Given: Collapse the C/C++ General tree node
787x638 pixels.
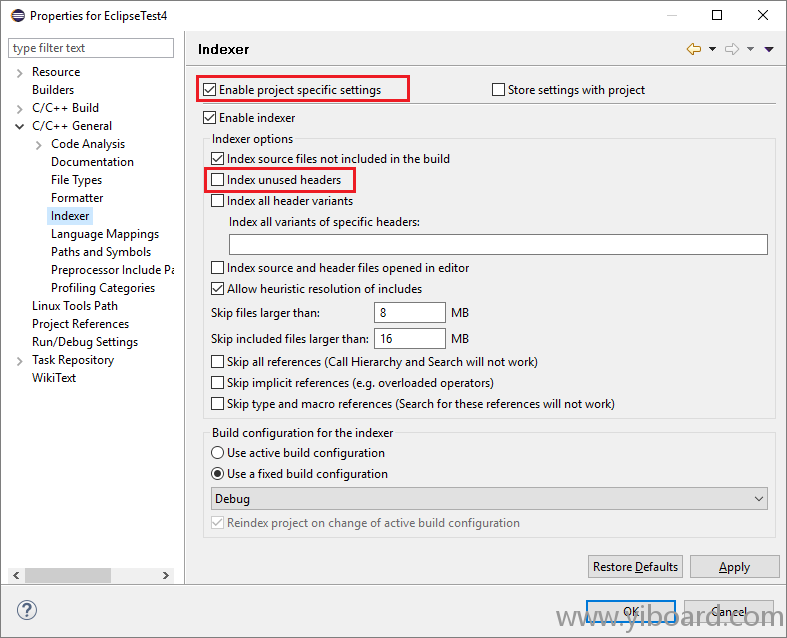Looking at the screenshot, I should point(20,126).
